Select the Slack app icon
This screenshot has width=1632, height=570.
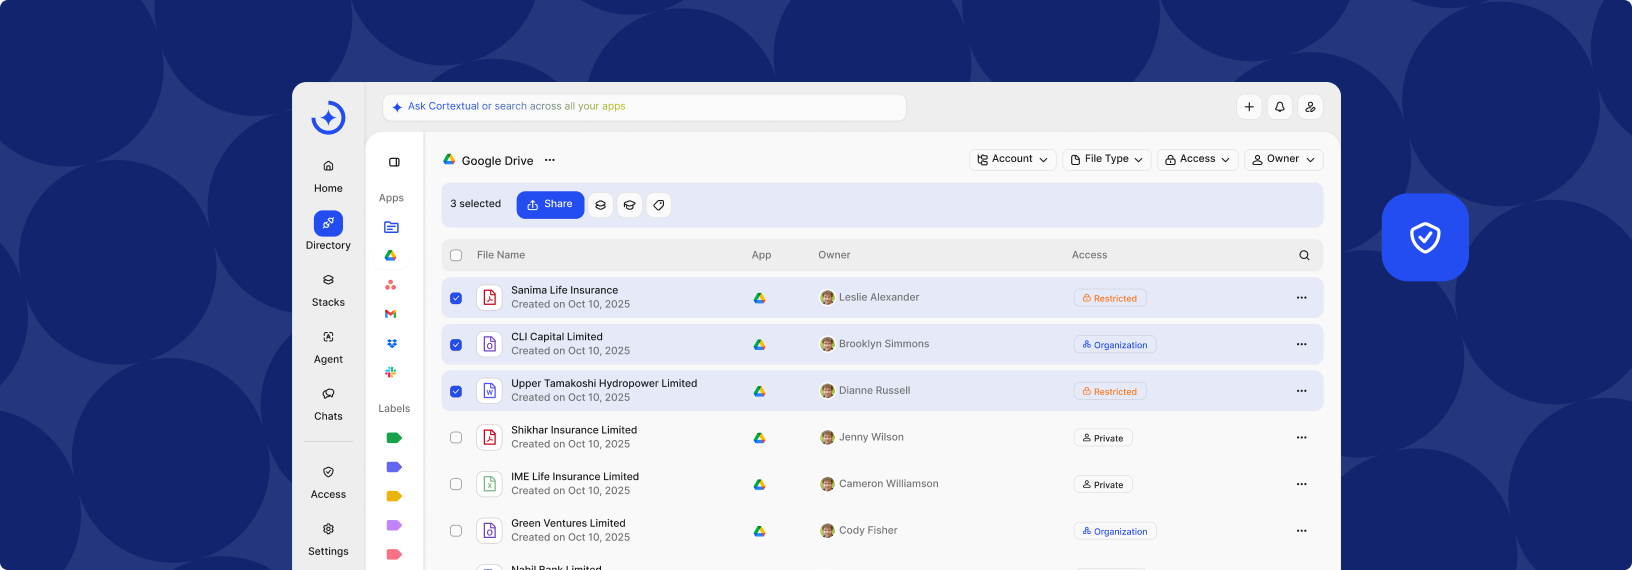pos(391,372)
